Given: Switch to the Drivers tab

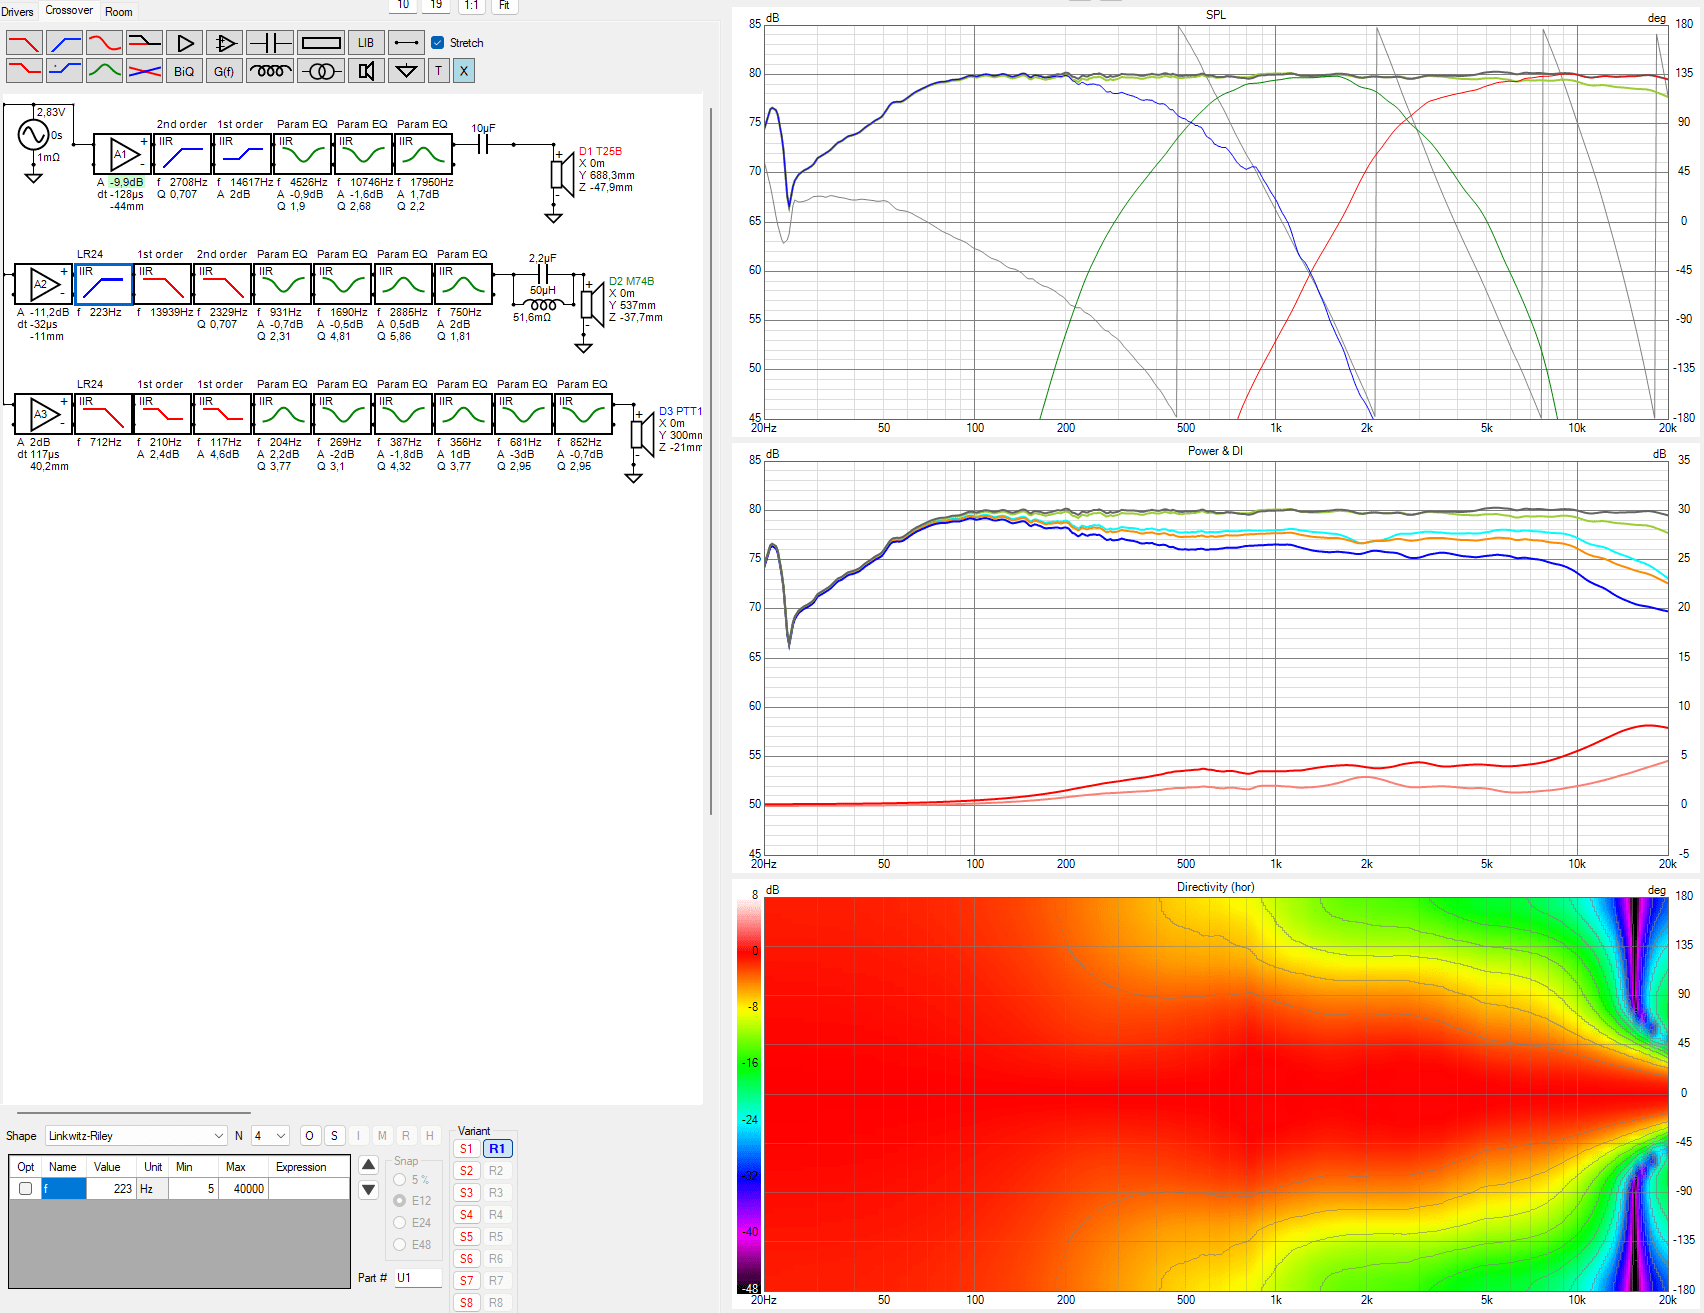Looking at the screenshot, I should click(17, 12).
